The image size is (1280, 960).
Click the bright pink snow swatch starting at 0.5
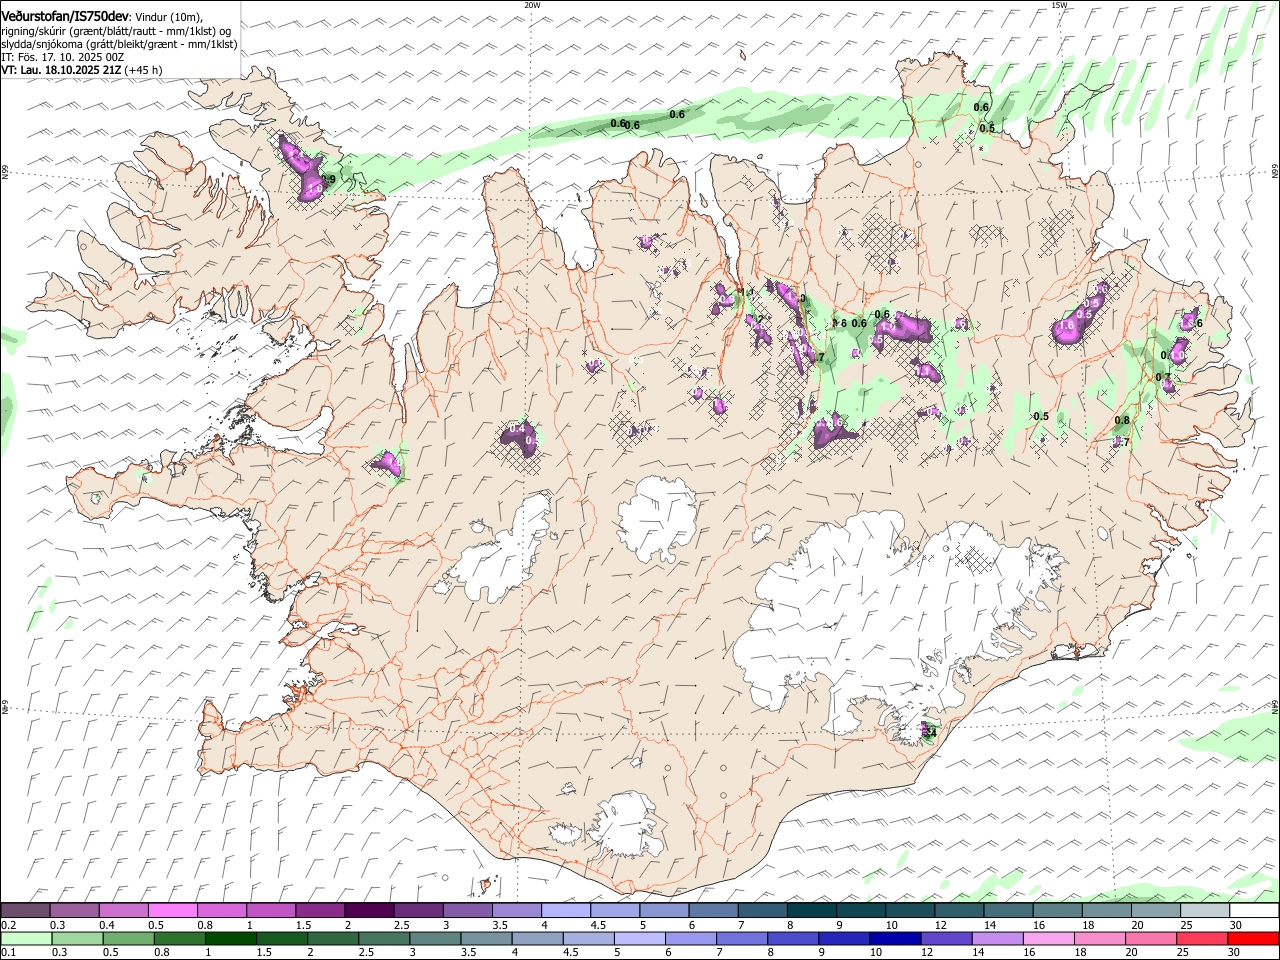[172, 911]
